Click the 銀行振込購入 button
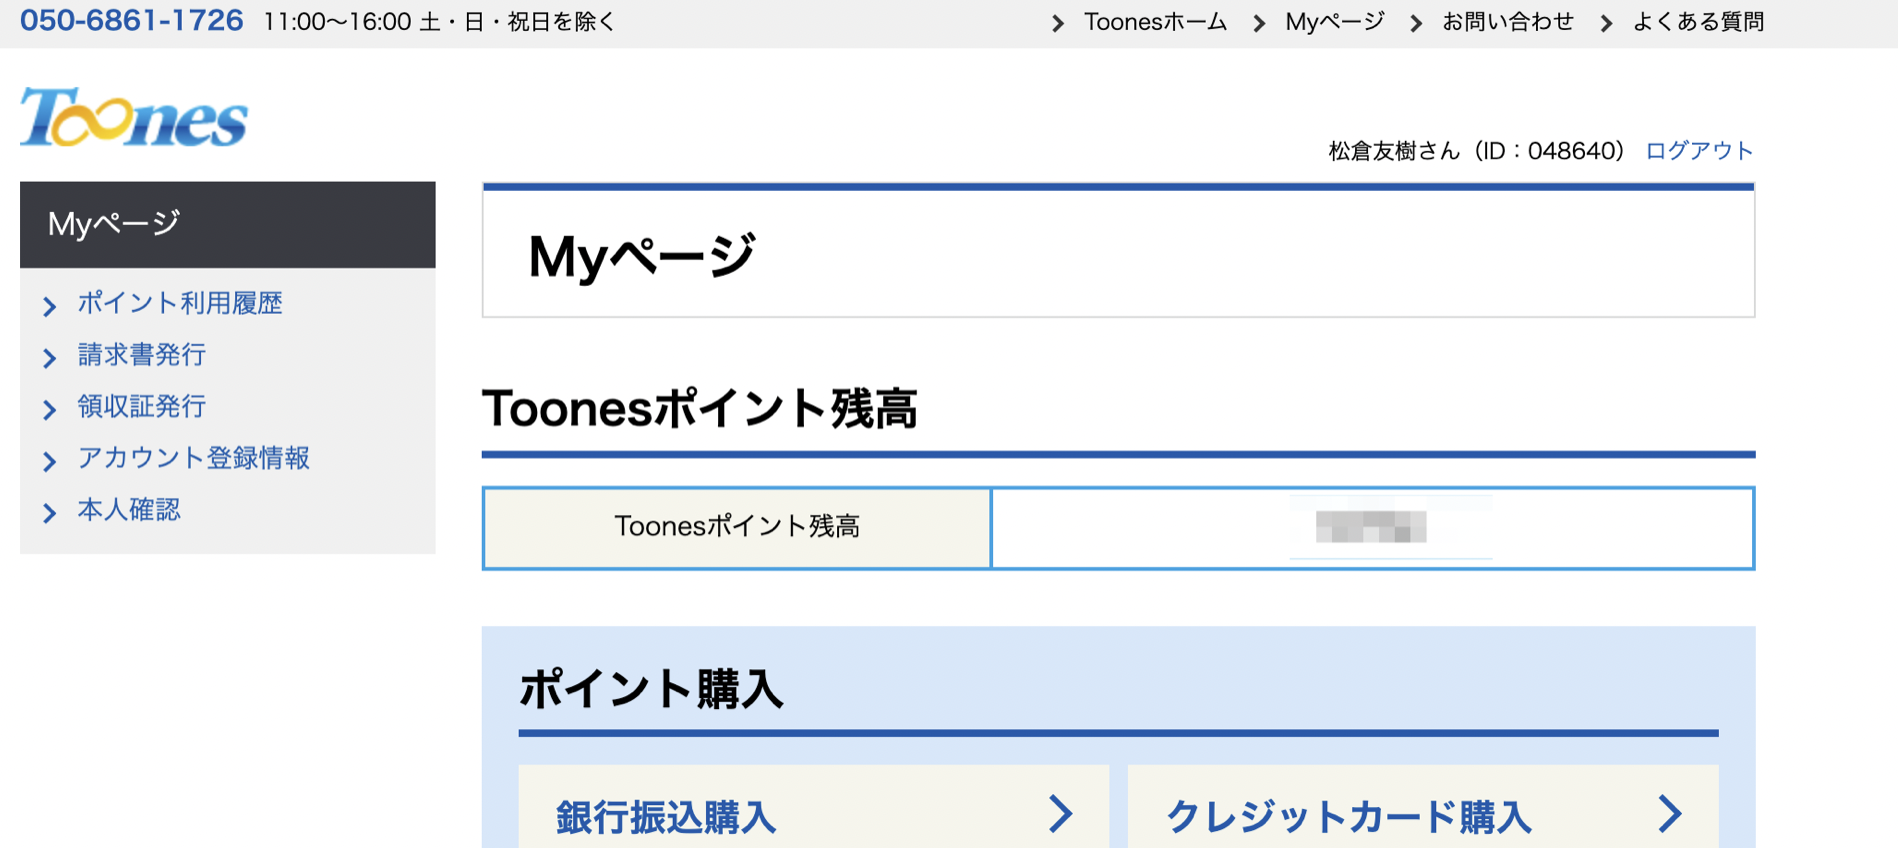The width and height of the screenshot is (1898, 848). tap(814, 807)
